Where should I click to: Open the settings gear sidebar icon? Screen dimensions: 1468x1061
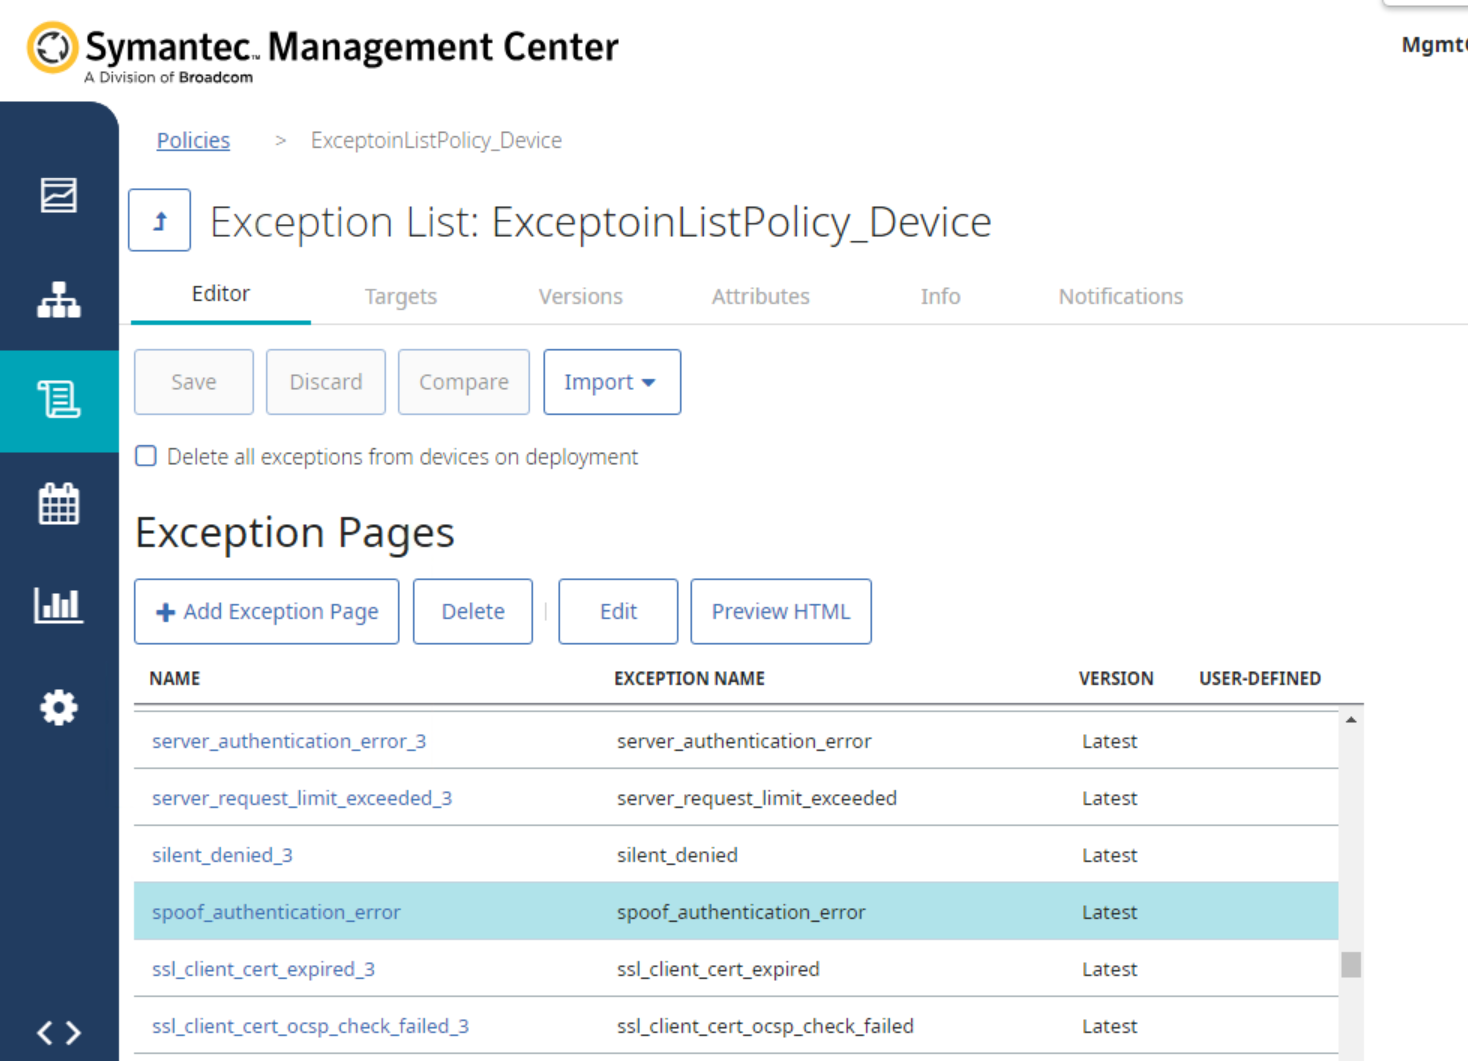(x=58, y=707)
